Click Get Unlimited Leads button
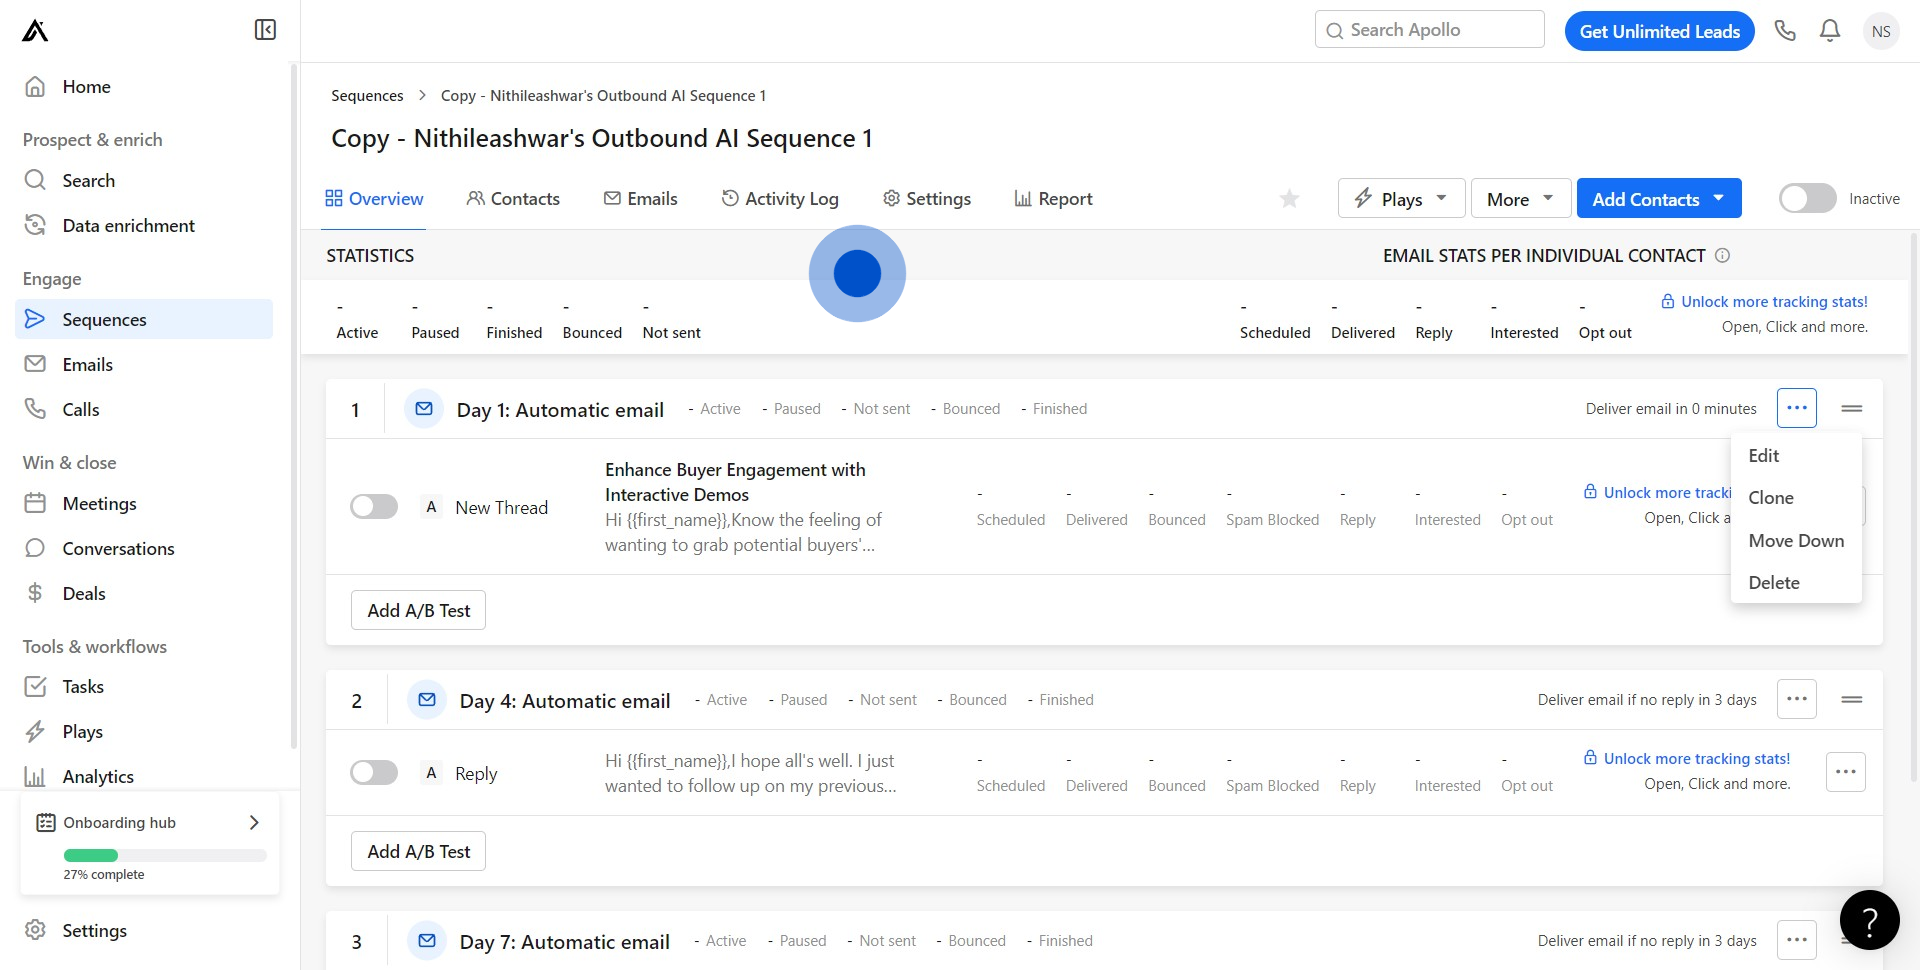1920x970 pixels. point(1659,31)
